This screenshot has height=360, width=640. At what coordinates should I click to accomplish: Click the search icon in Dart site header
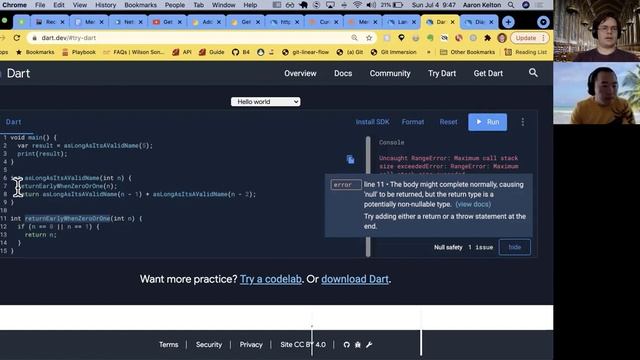(x=533, y=73)
